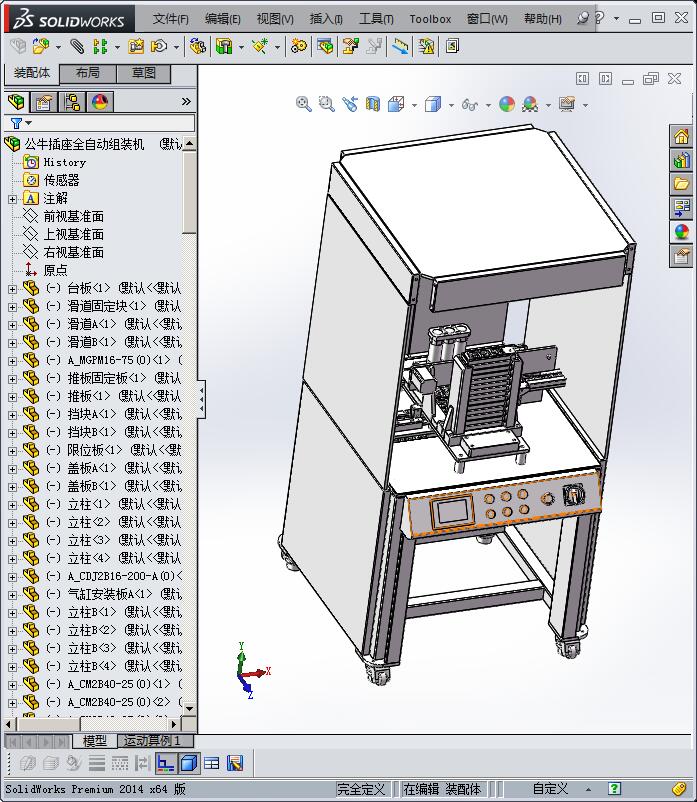Open the PropertyManager tab icon
697x802 pixels.
tap(44, 102)
